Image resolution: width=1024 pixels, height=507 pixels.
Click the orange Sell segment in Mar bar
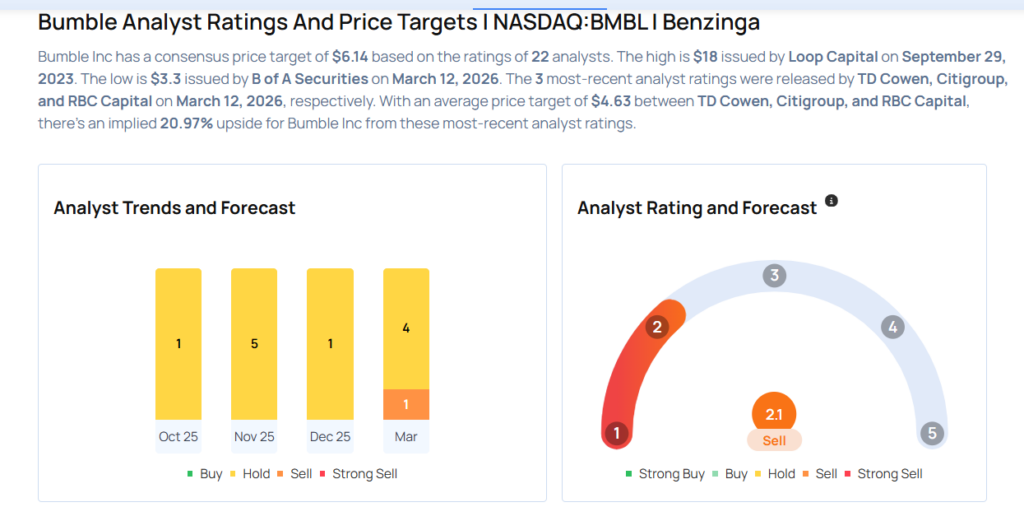(x=406, y=404)
